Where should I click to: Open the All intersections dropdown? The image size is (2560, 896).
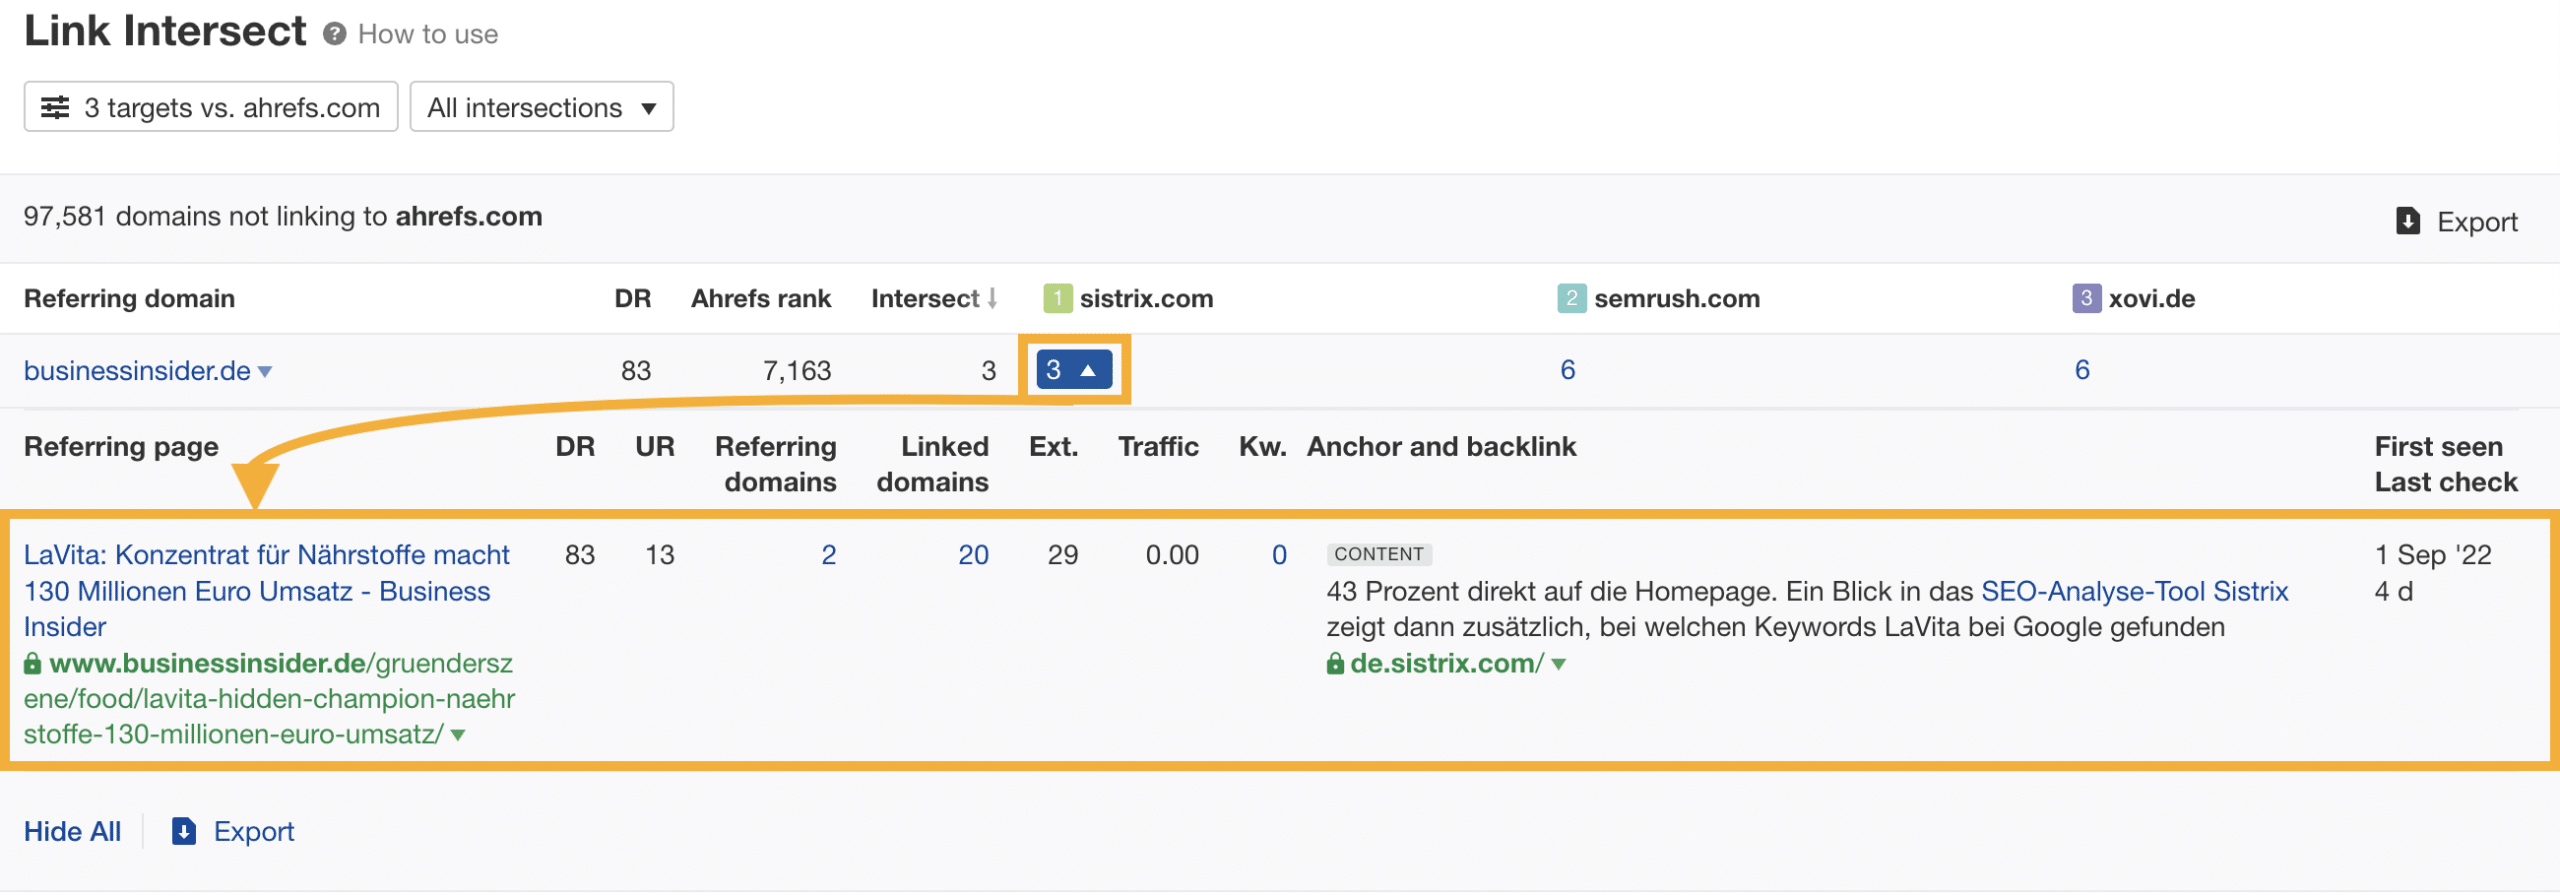541,107
